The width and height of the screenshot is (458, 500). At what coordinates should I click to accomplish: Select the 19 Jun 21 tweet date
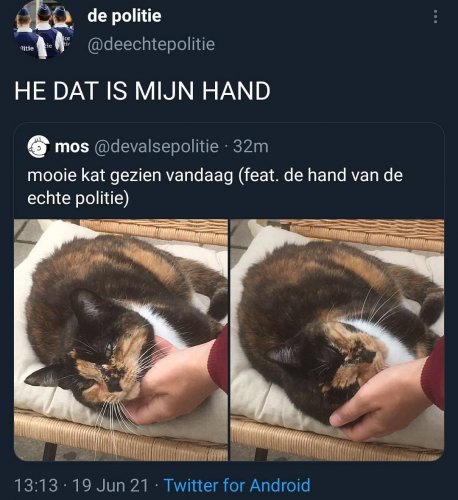coord(110,485)
